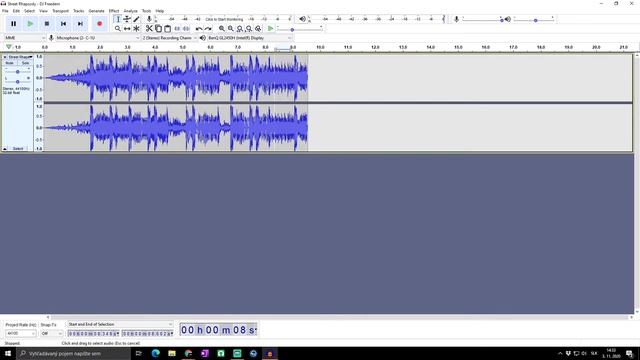Open the Transport menu
The image size is (640, 360).
pyautogui.click(x=60, y=11)
